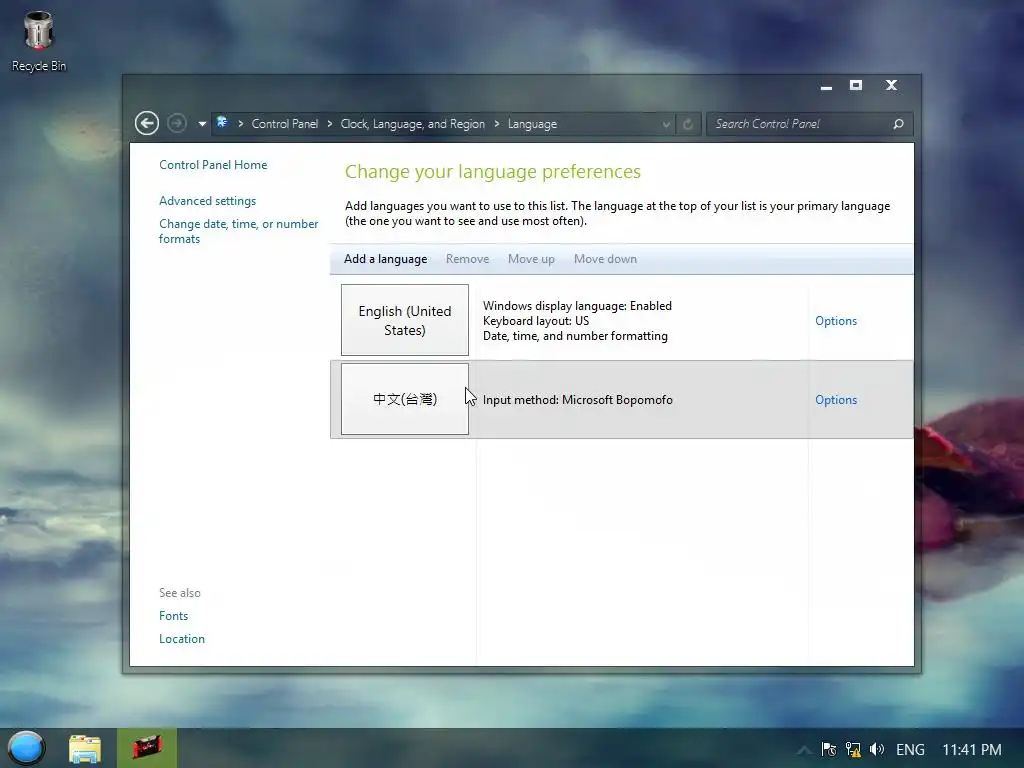Open the Recycle Bin desktop icon
Image resolution: width=1024 pixels, height=768 pixels.
(39, 40)
